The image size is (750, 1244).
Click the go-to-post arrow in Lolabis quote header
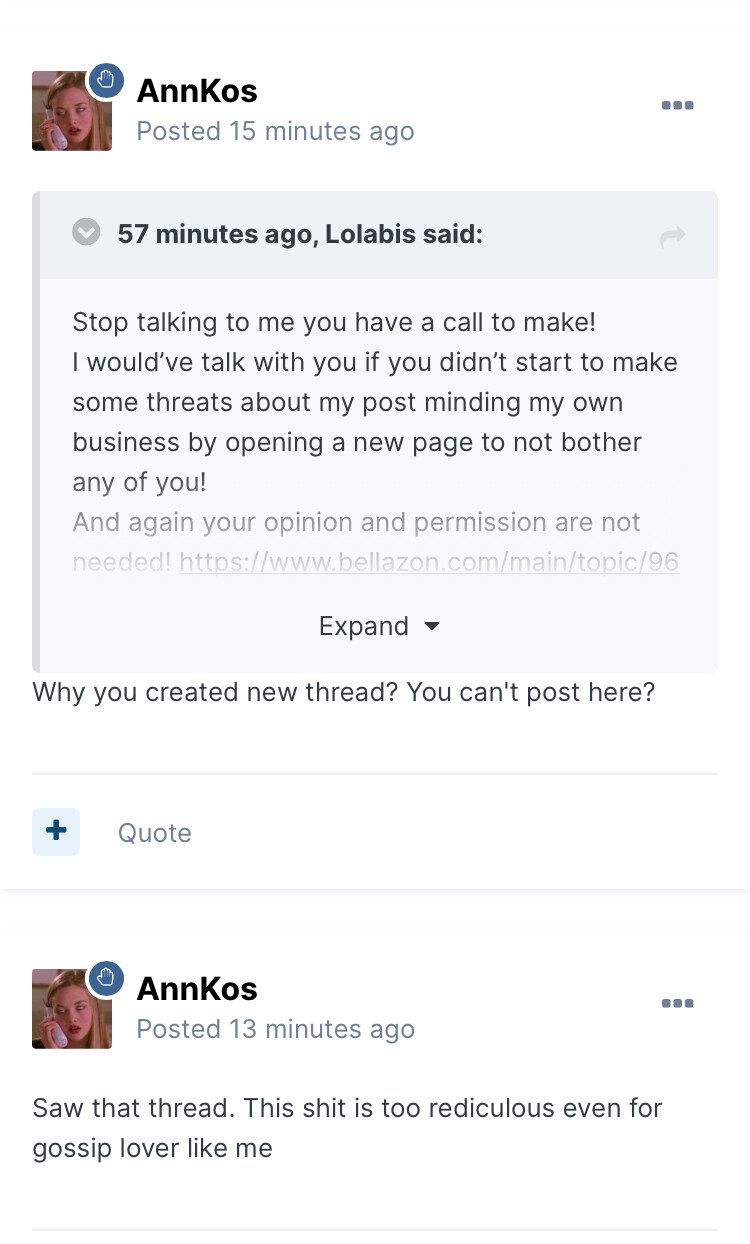coord(673,236)
